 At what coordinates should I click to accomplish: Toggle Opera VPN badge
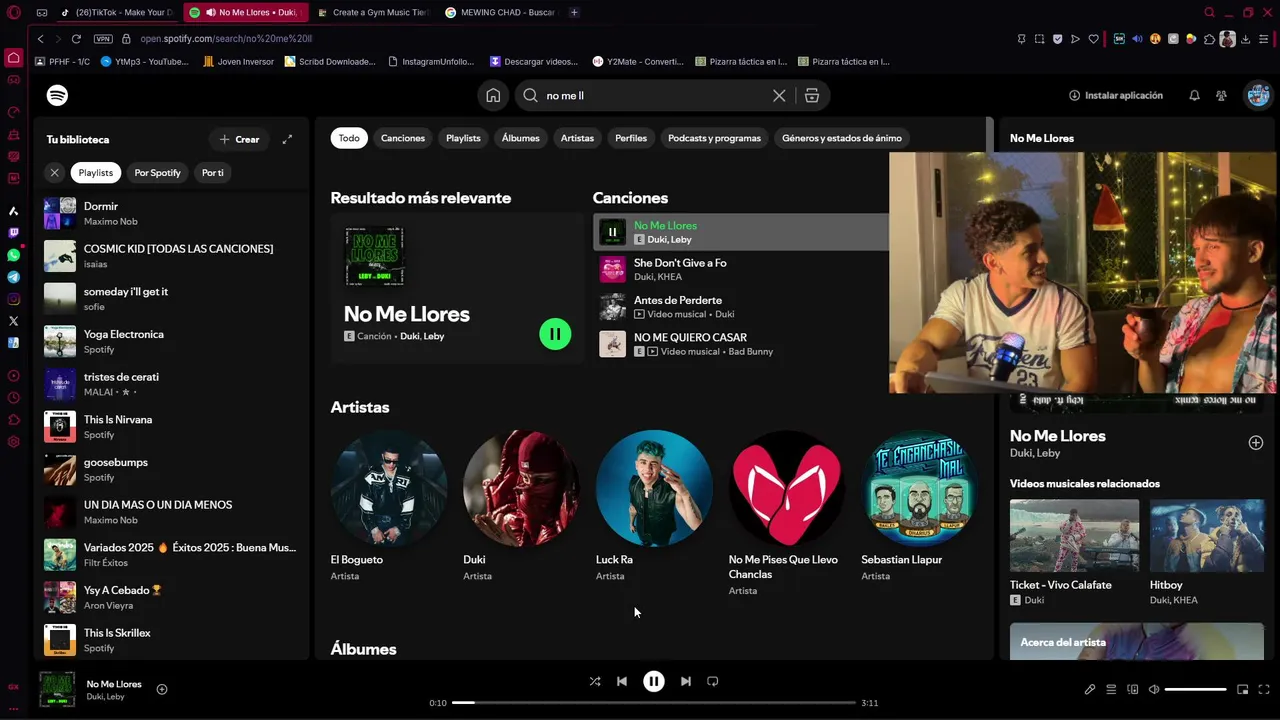click(103, 38)
